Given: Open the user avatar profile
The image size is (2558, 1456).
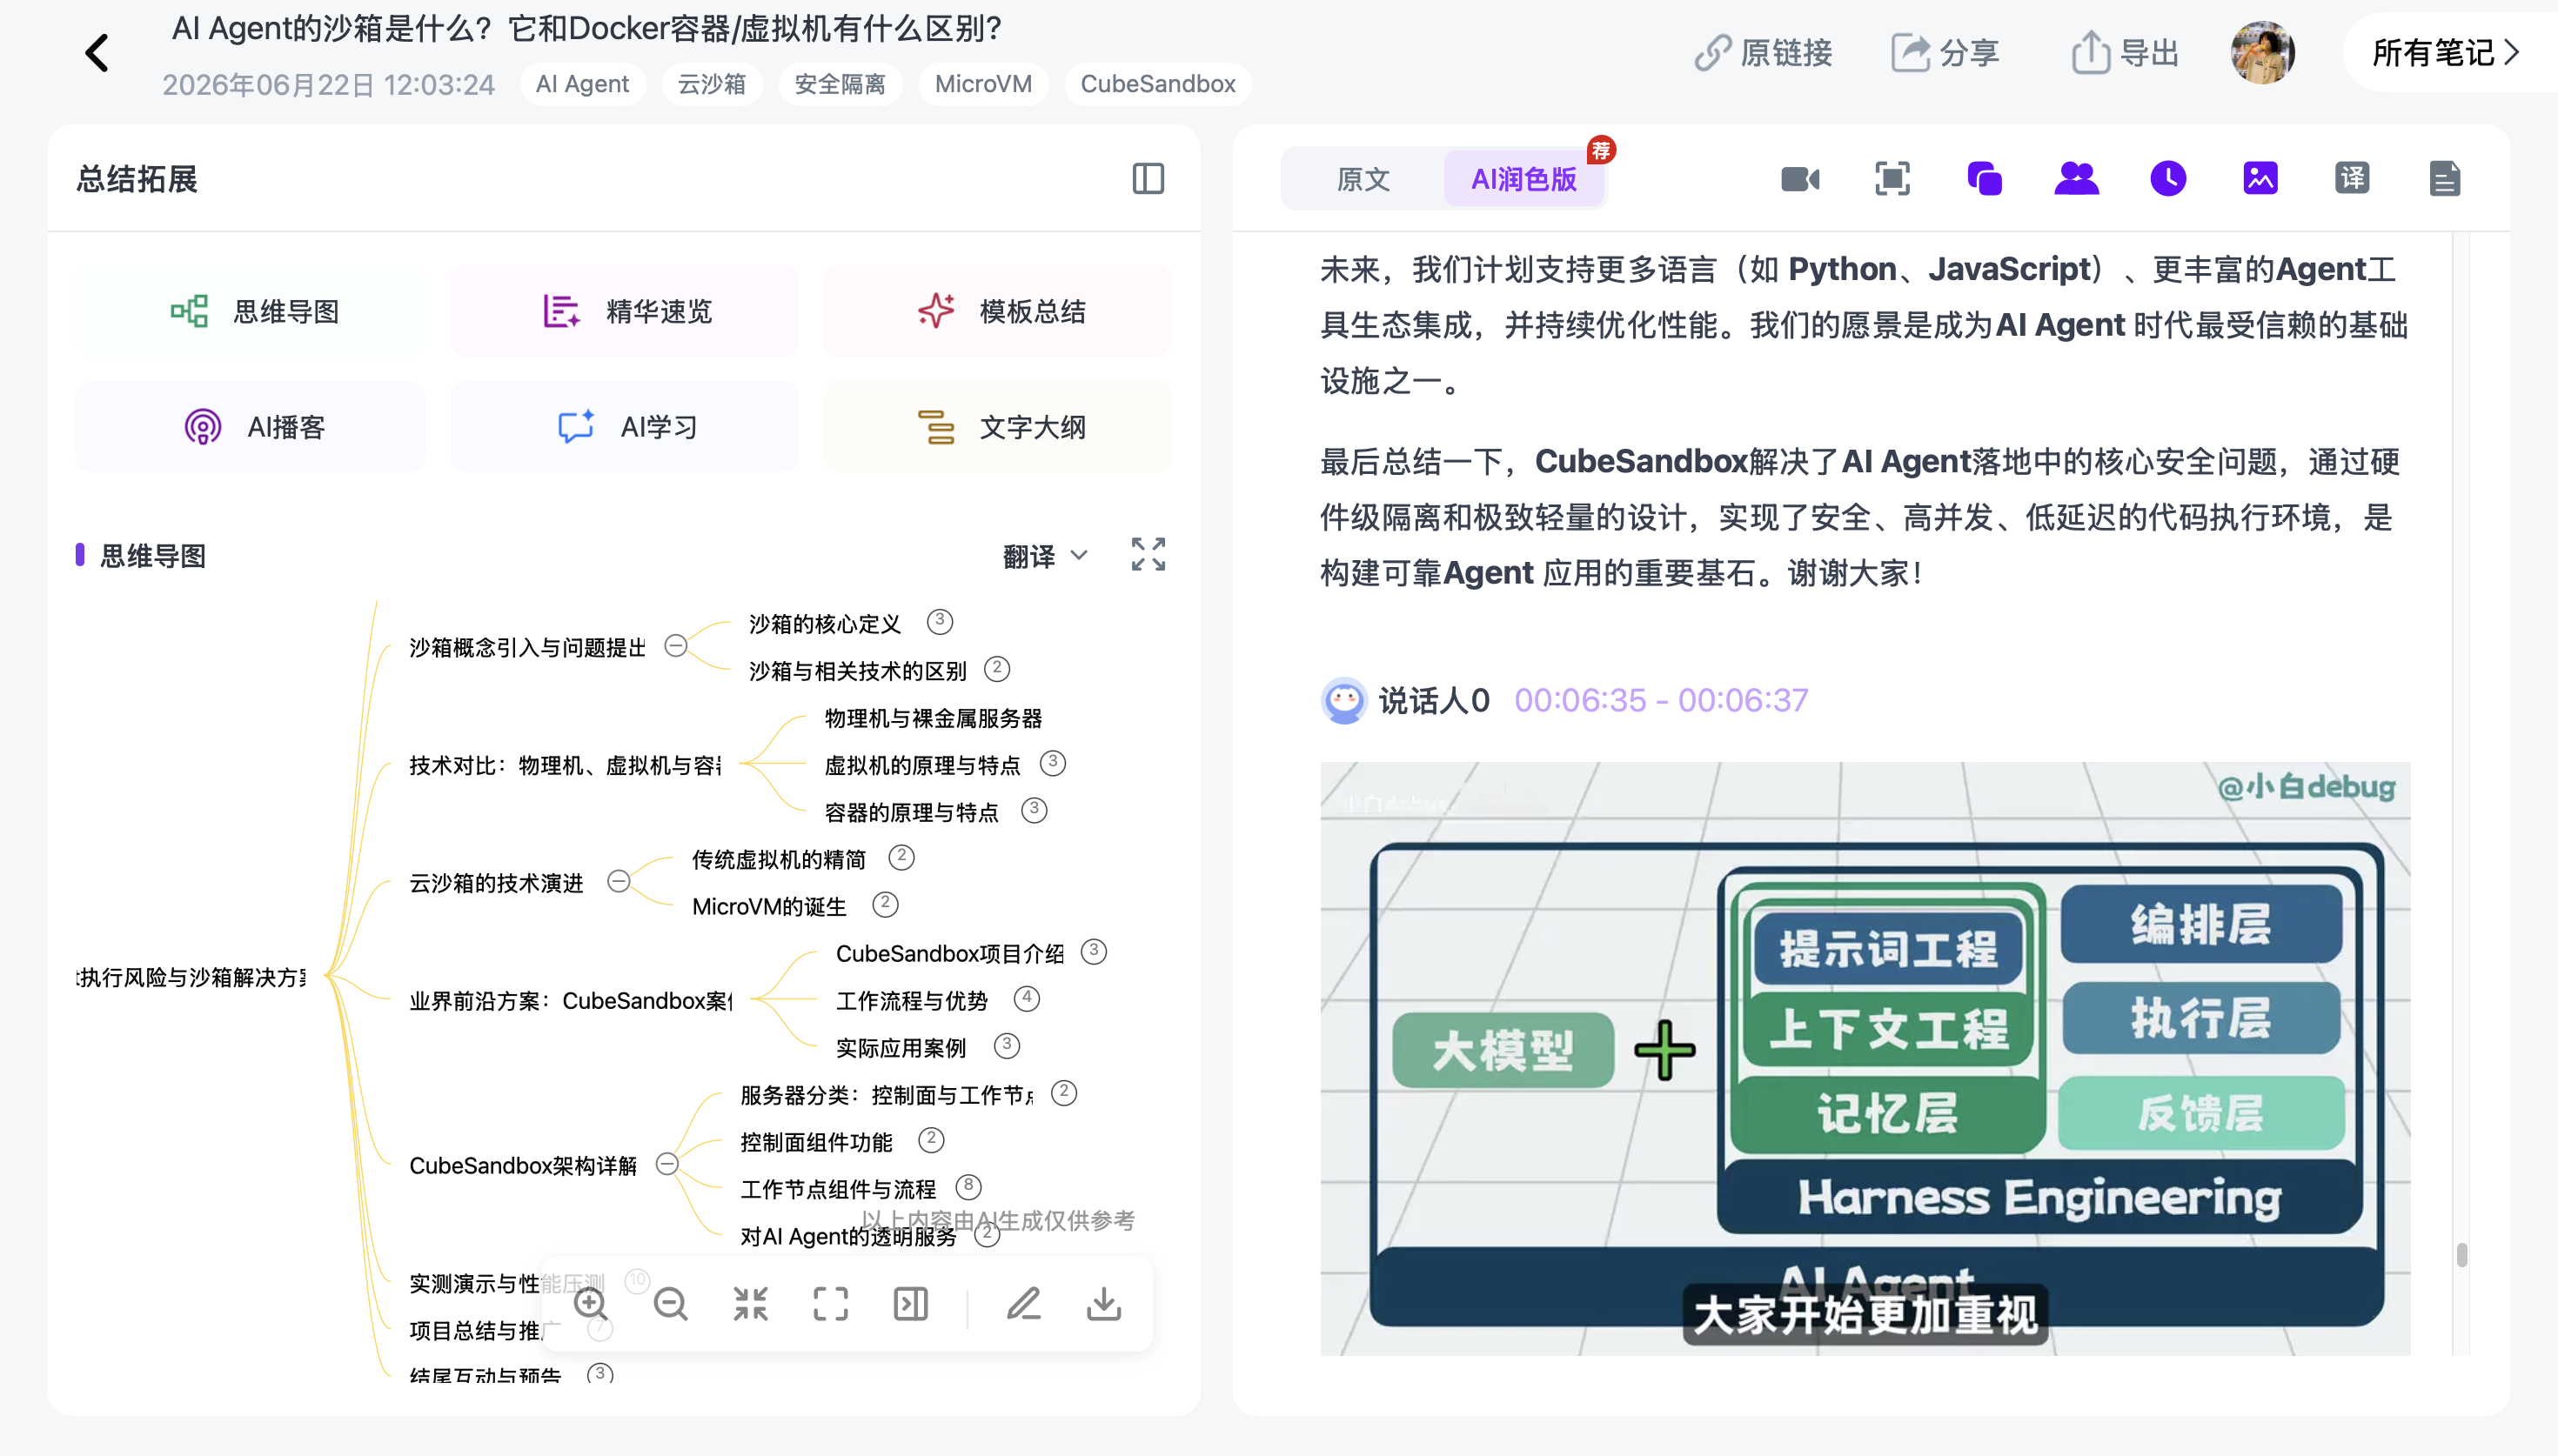Looking at the screenshot, I should coord(2262,52).
